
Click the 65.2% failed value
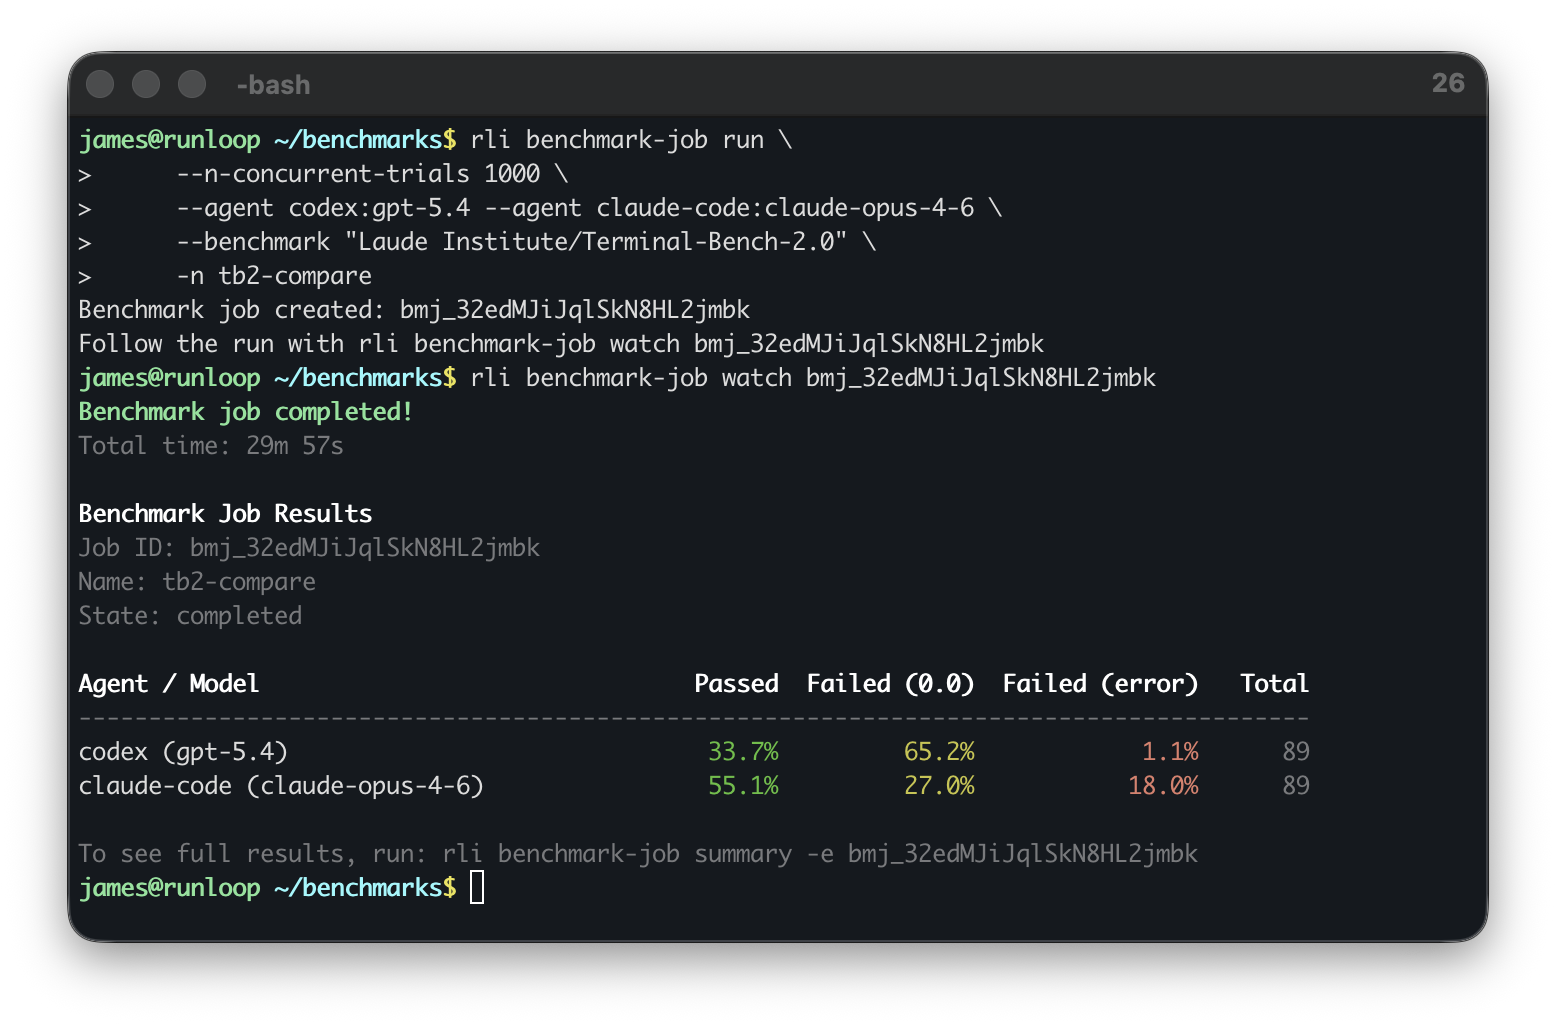click(939, 752)
